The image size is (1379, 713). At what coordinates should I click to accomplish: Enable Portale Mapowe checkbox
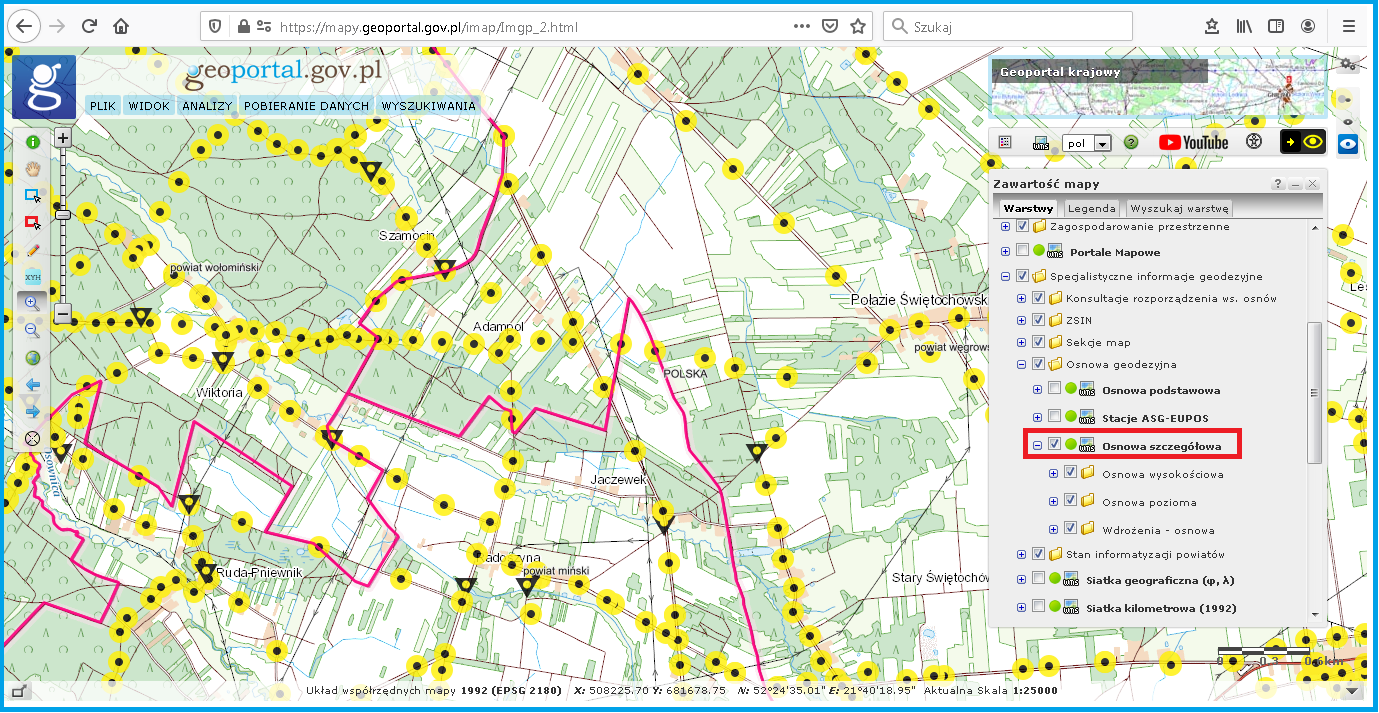1022,251
